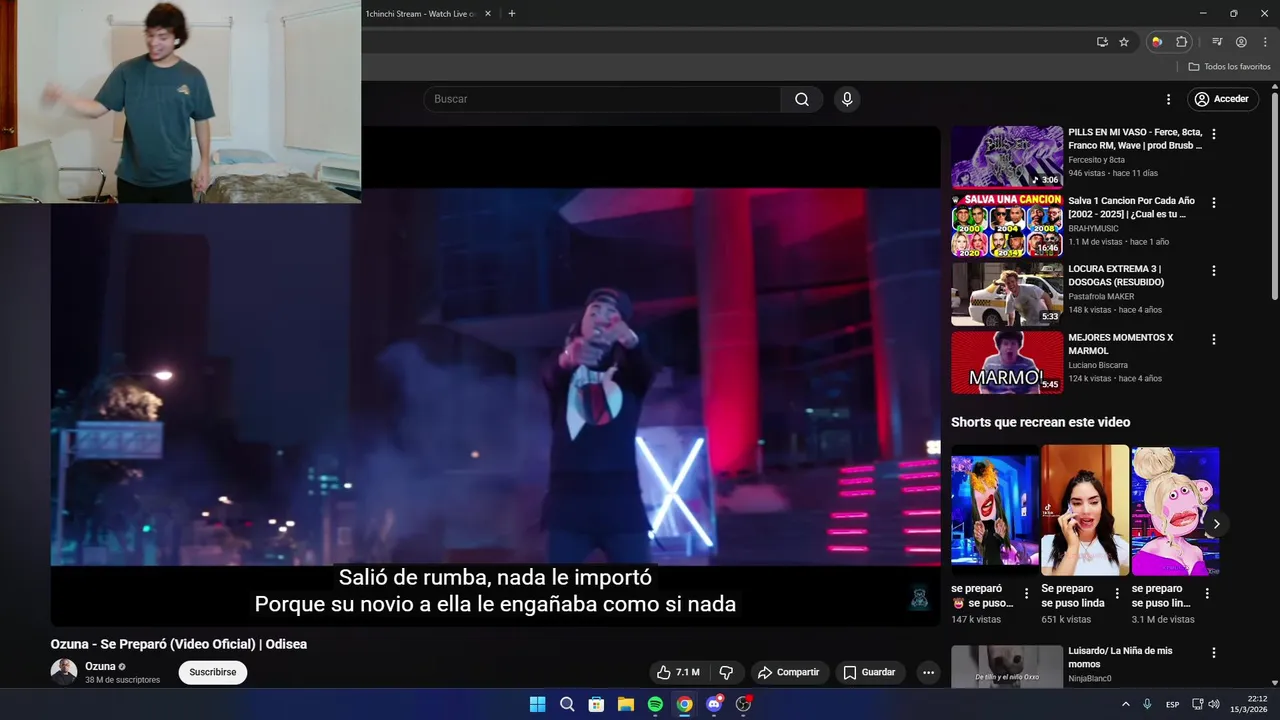
Task: Click microphone indicator in system tray
Action: coord(1147,704)
